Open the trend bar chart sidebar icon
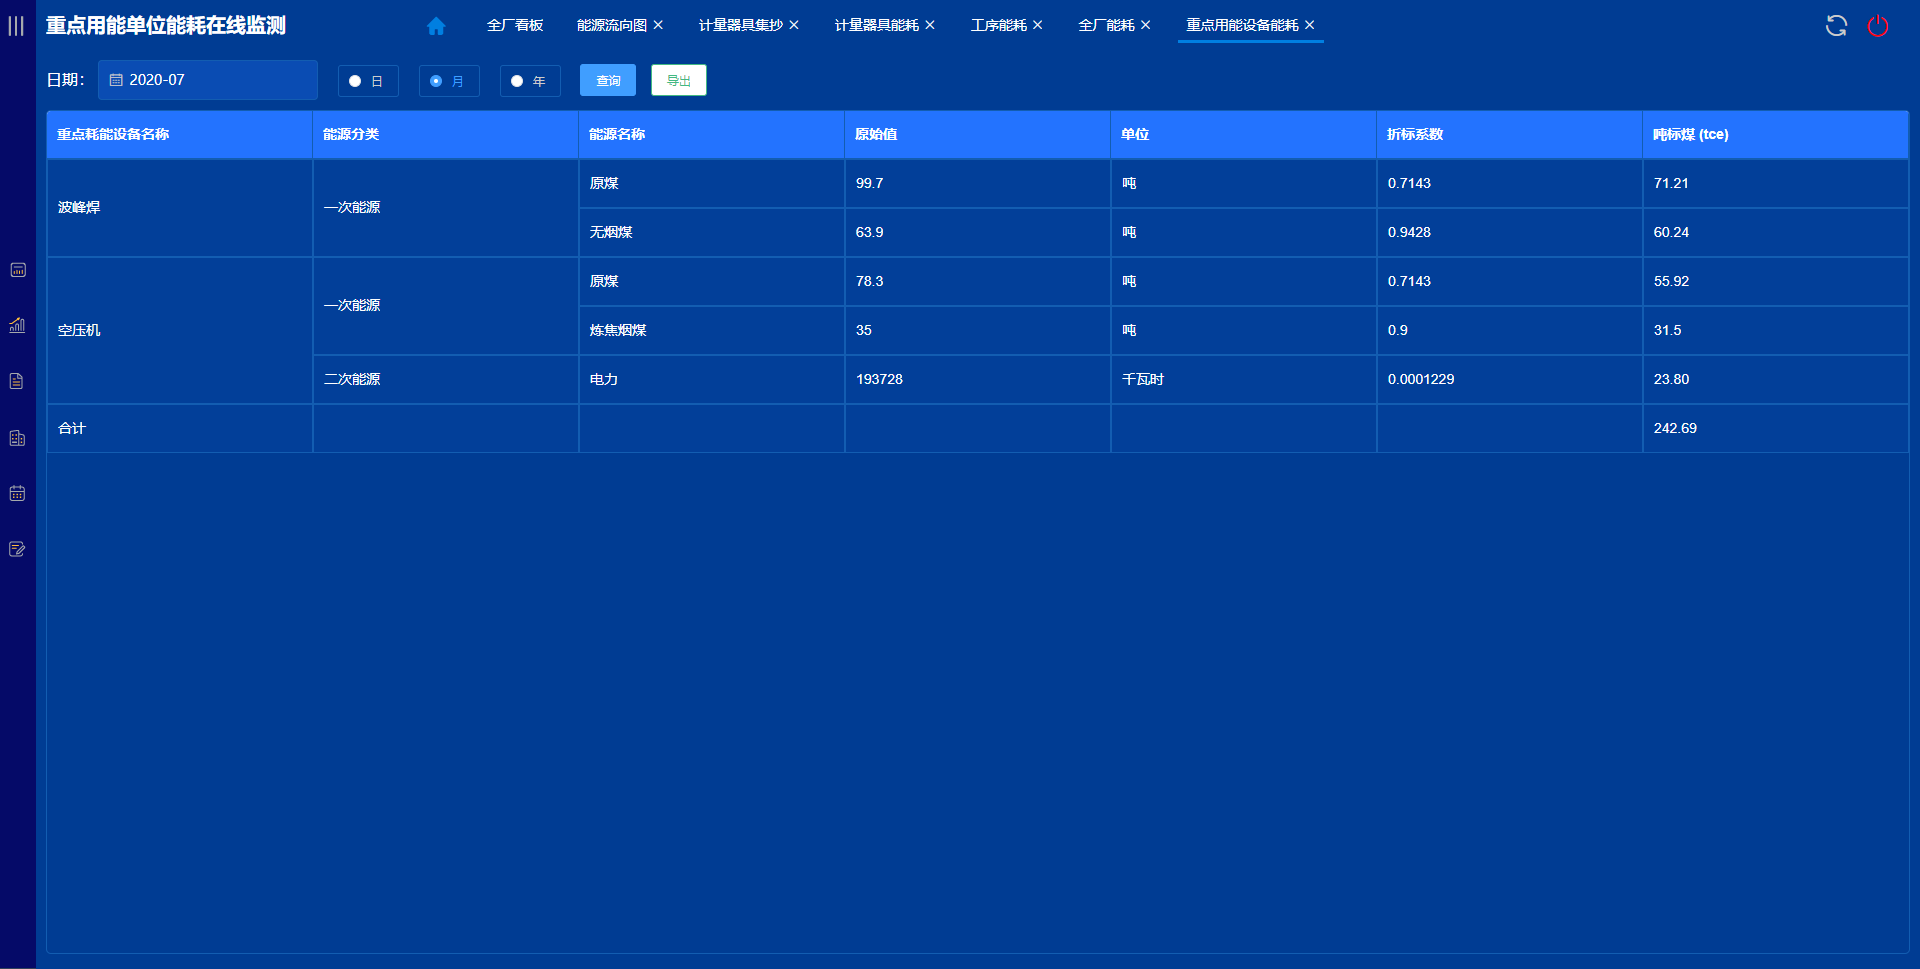 click(x=18, y=325)
